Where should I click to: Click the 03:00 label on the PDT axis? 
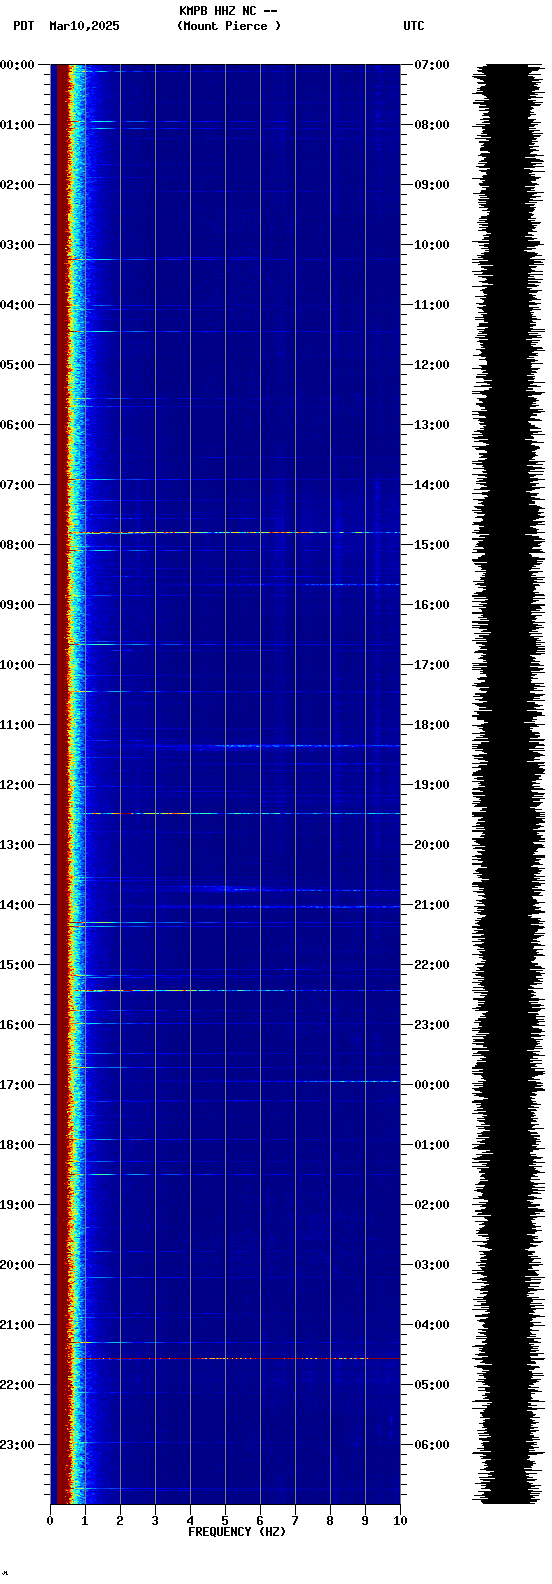(17, 245)
